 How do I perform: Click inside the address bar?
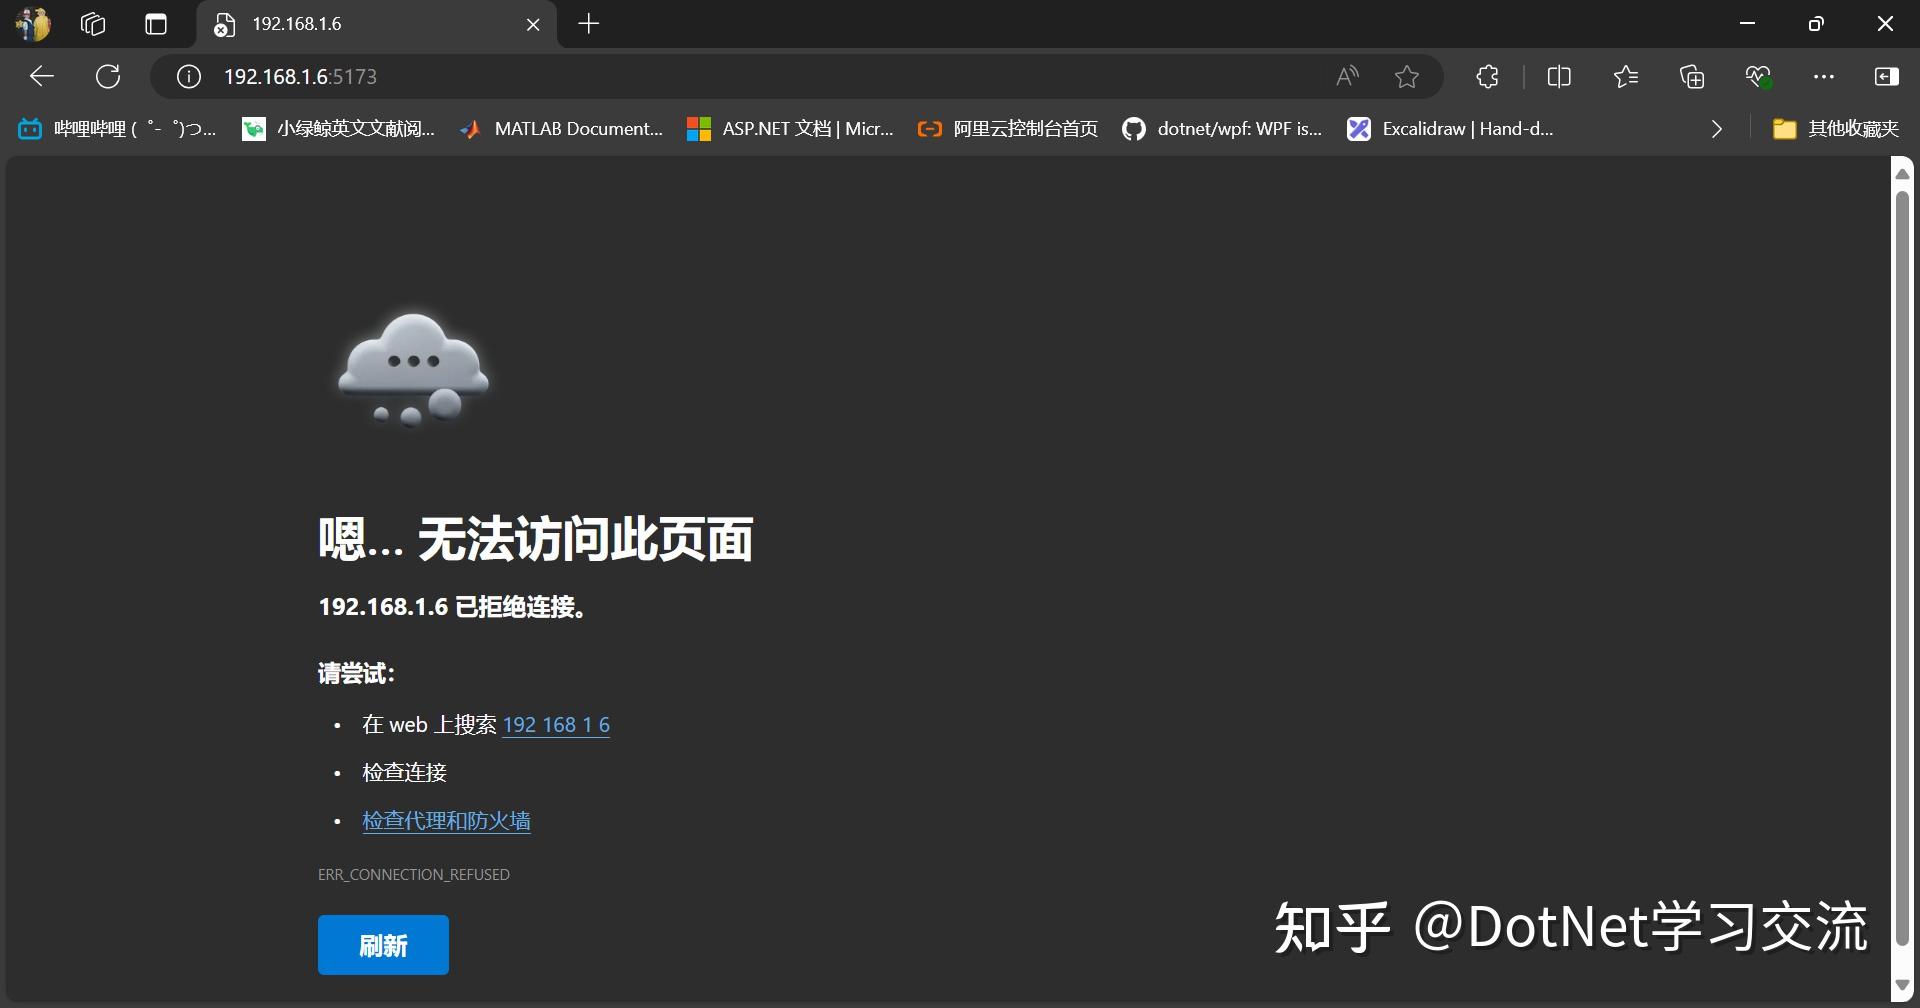[x=700, y=76]
